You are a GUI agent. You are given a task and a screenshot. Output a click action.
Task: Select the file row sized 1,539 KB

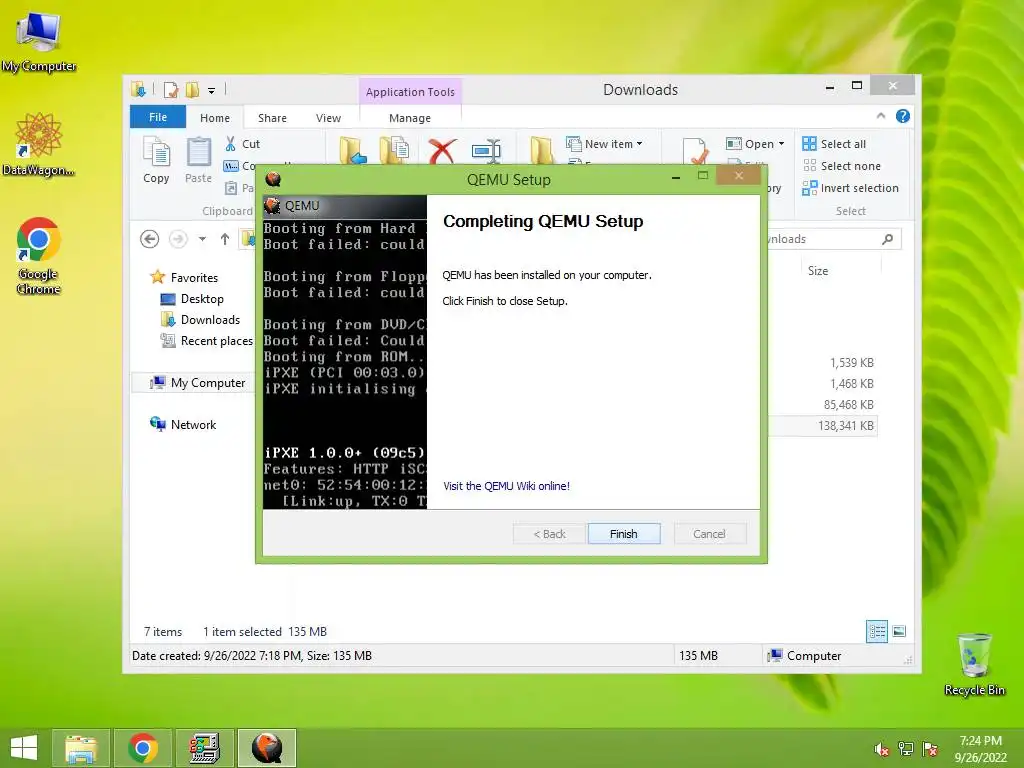tap(852, 362)
